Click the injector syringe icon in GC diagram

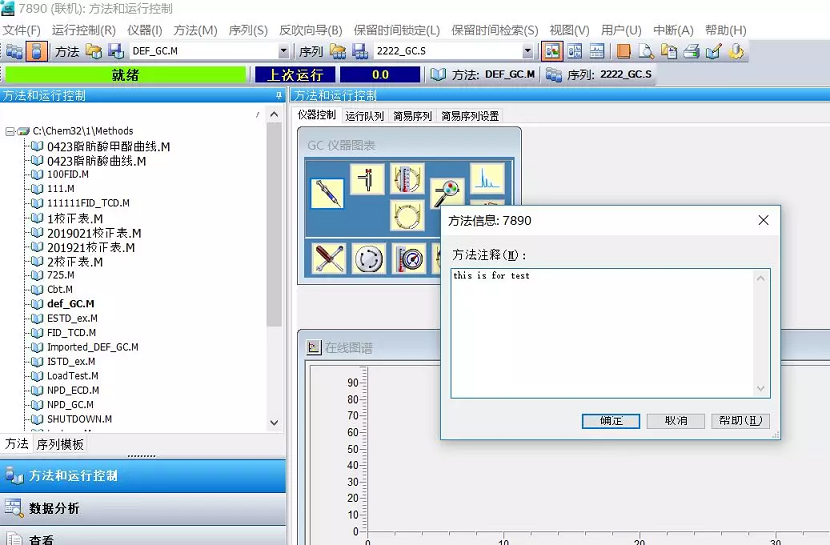pyautogui.click(x=327, y=193)
